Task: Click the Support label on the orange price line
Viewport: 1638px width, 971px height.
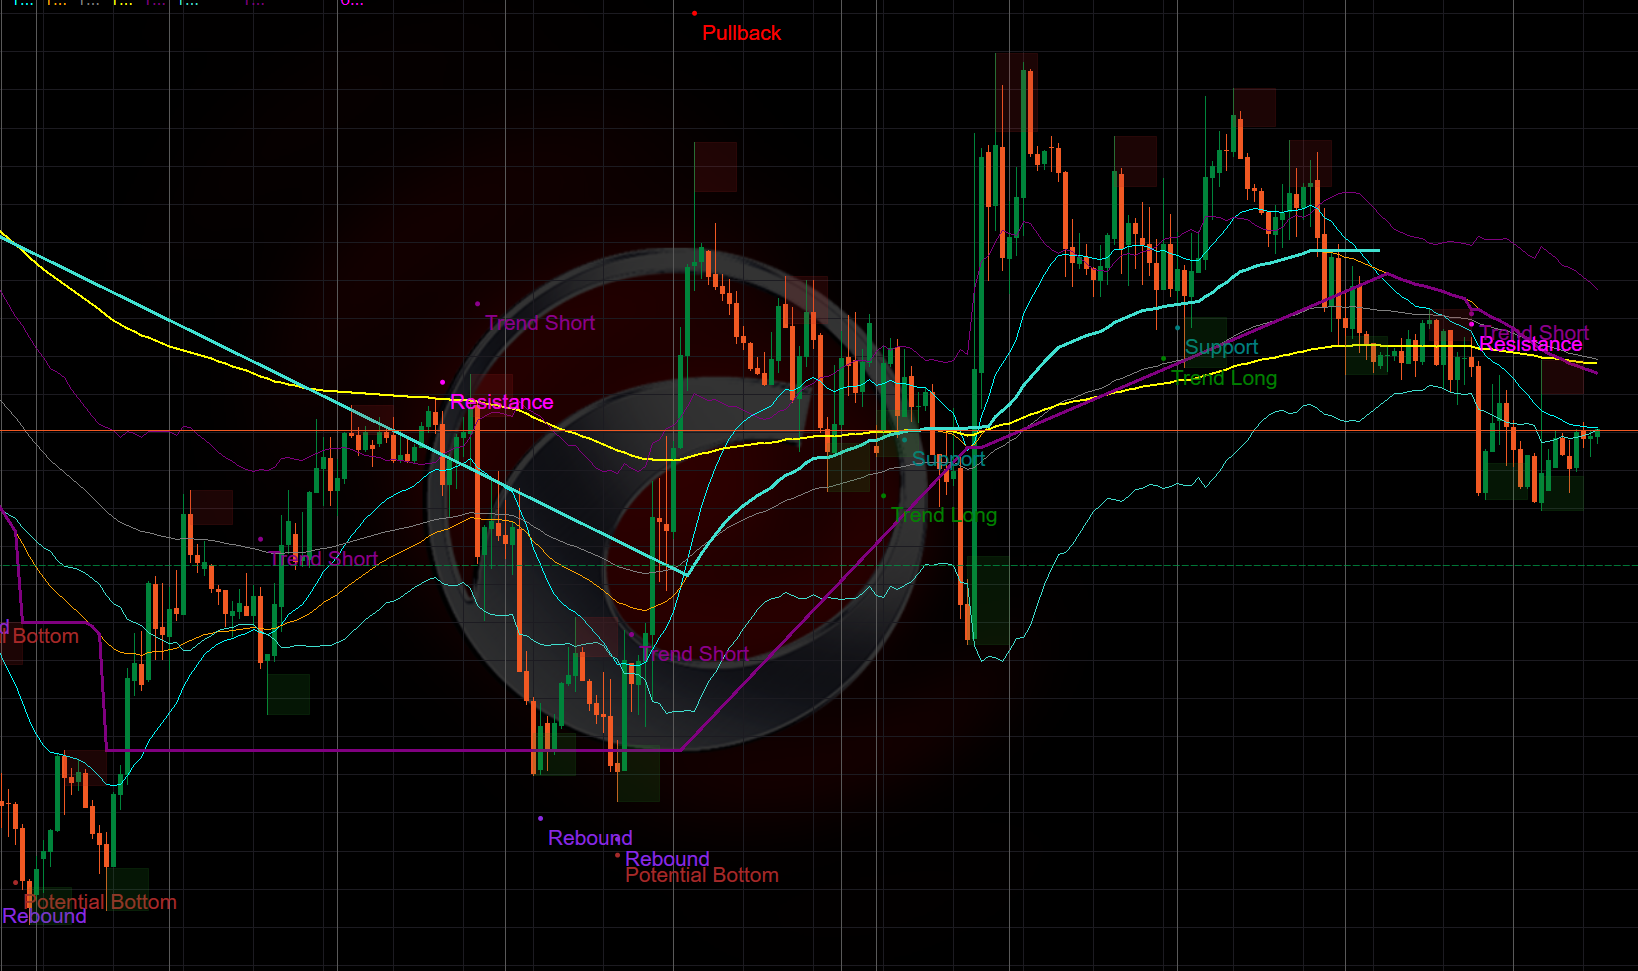Action: pos(948,459)
